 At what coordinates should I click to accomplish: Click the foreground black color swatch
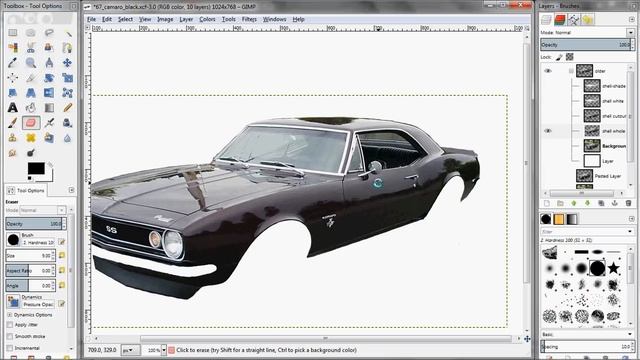point(36,168)
